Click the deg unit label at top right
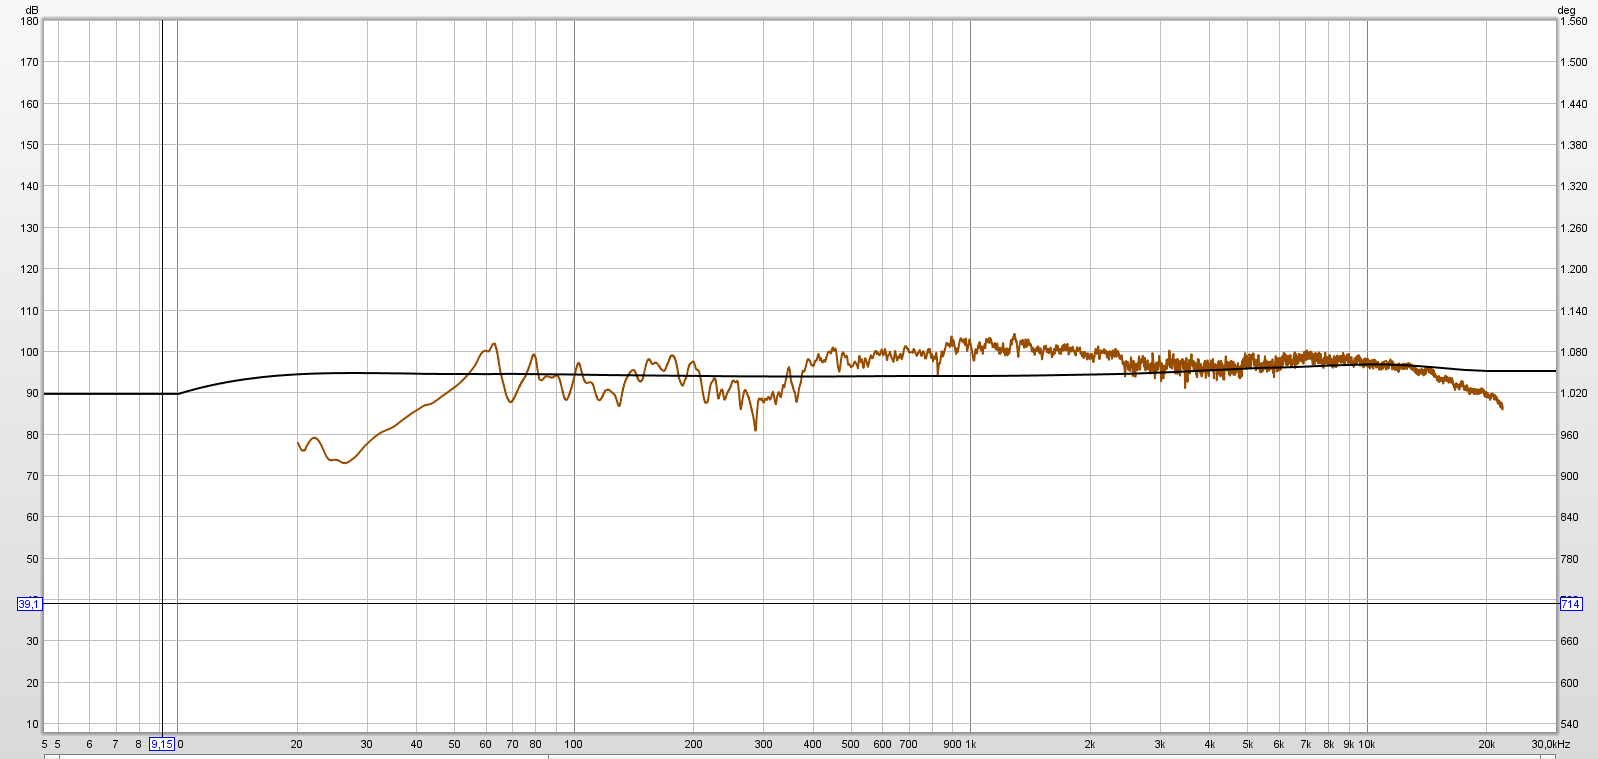 pos(1566,10)
